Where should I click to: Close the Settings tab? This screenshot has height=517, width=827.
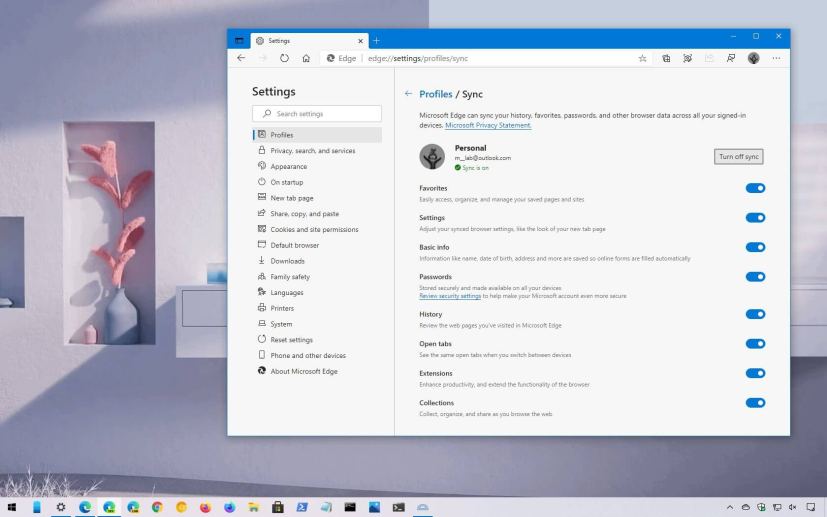point(360,41)
